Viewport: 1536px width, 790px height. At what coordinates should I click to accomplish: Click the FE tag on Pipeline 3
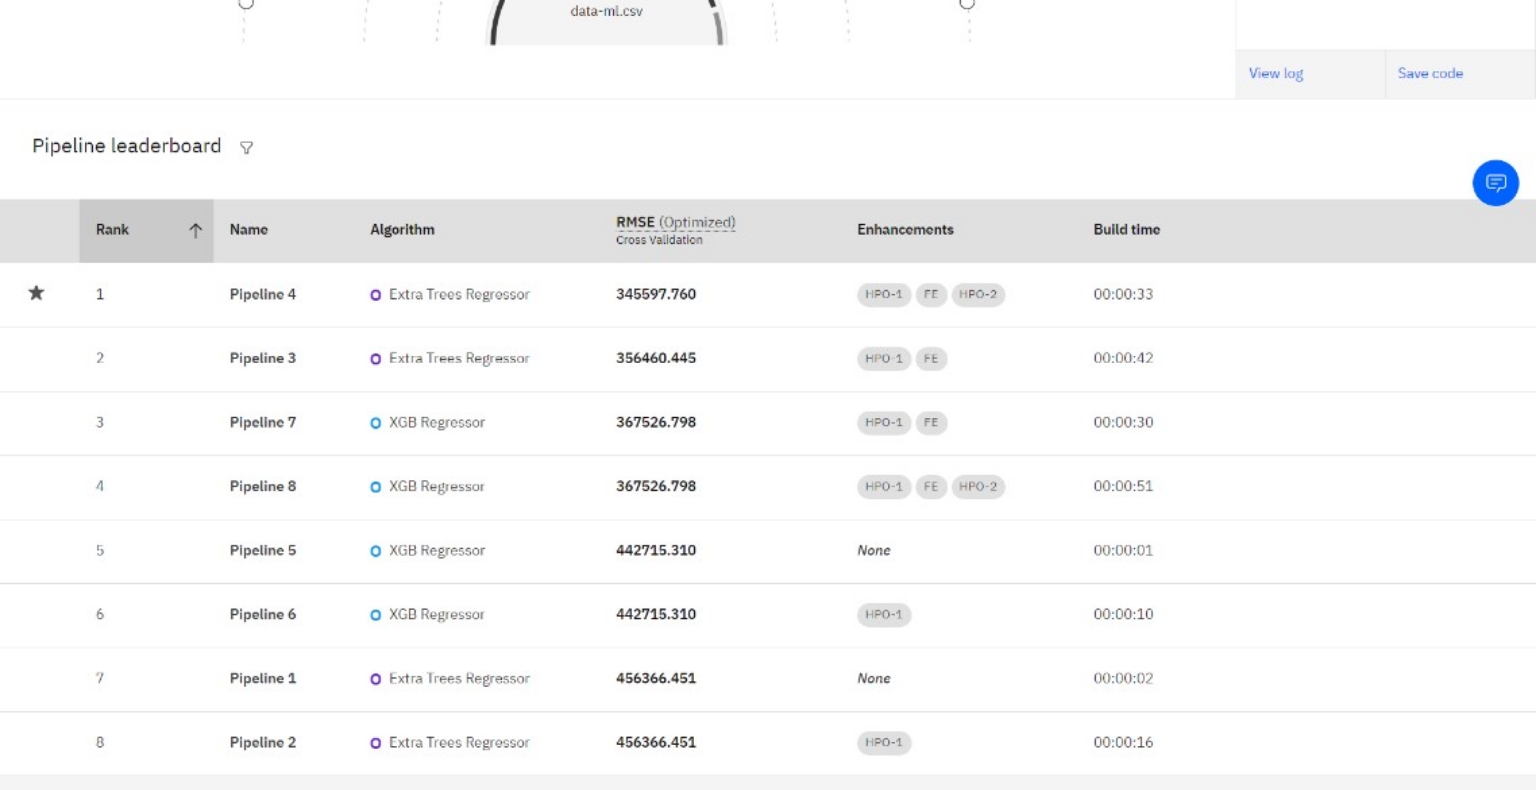click(x=930, y=359)
